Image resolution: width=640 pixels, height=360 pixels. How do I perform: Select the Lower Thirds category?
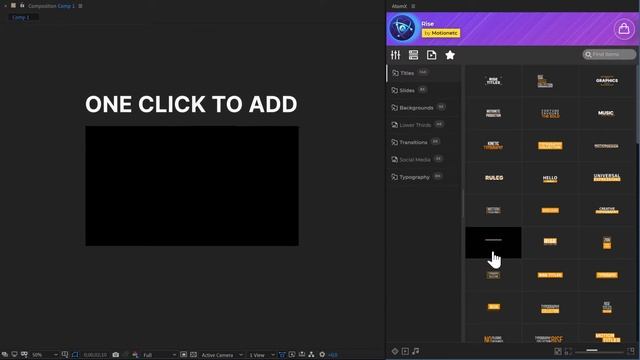[424, 125]
